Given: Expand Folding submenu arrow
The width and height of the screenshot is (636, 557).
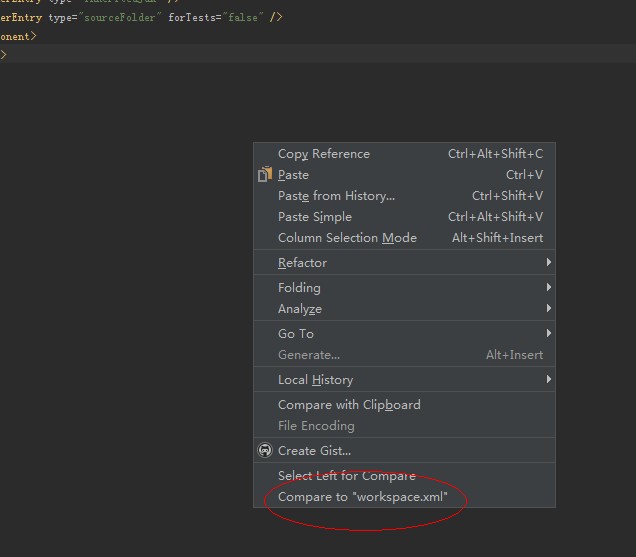Looking at the screenshot, I should click(548, 287).
